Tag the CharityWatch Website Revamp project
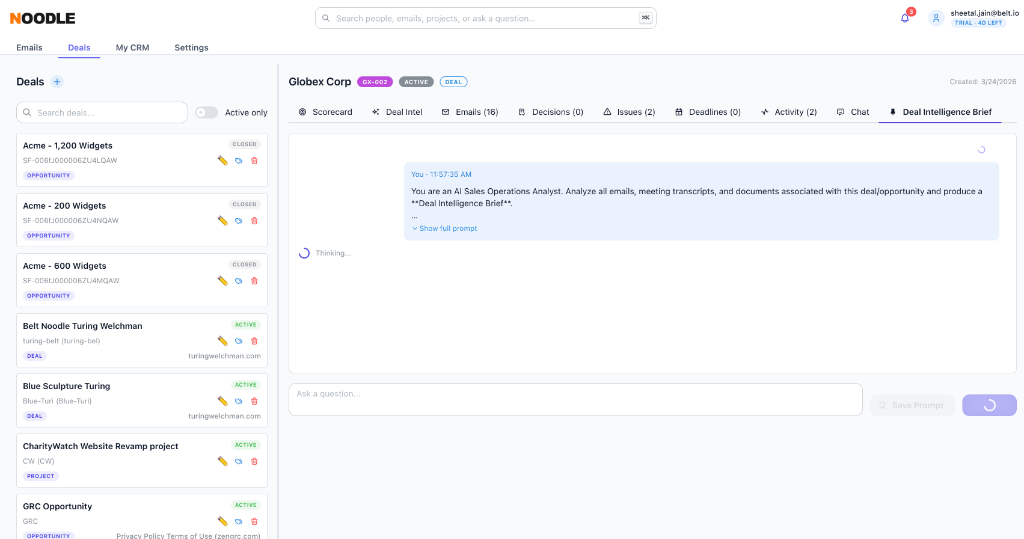 [x=238, y=461]
